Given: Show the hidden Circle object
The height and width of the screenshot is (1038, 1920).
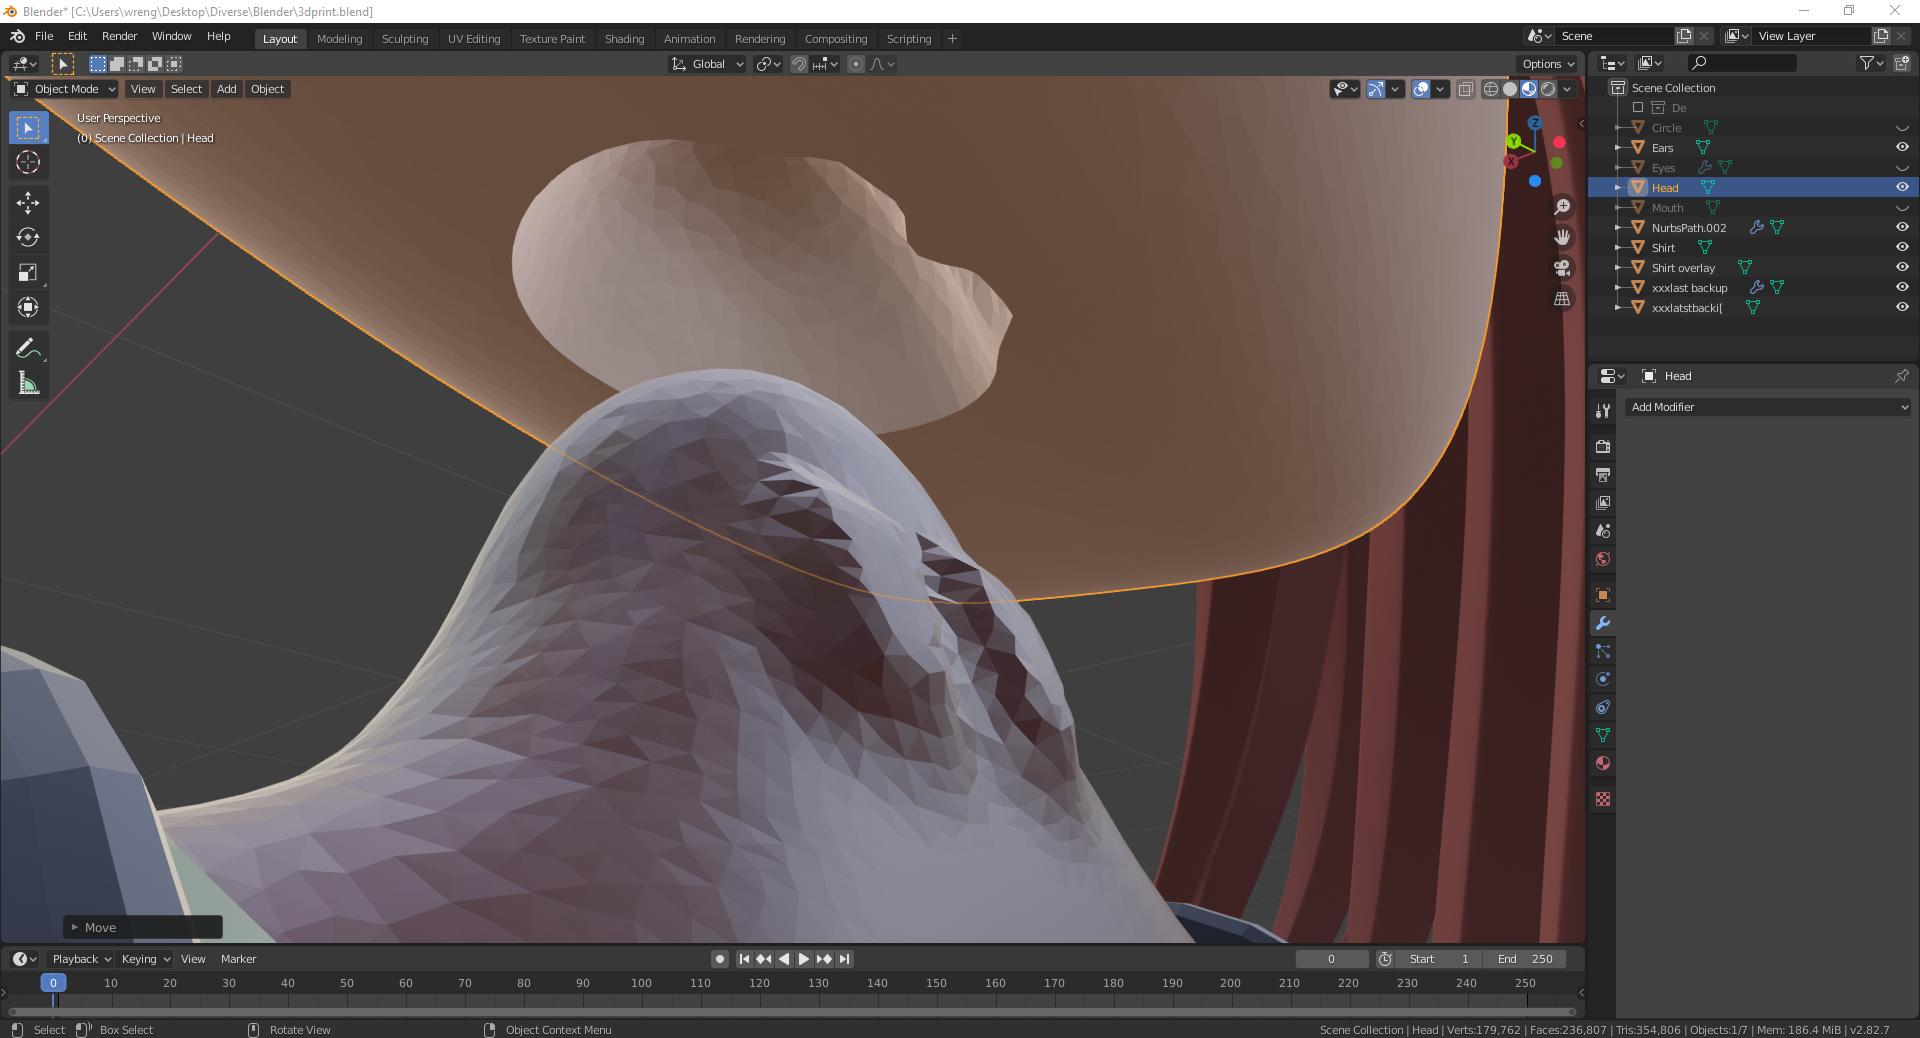Looking at the screenshot, I should (1902, 128).
